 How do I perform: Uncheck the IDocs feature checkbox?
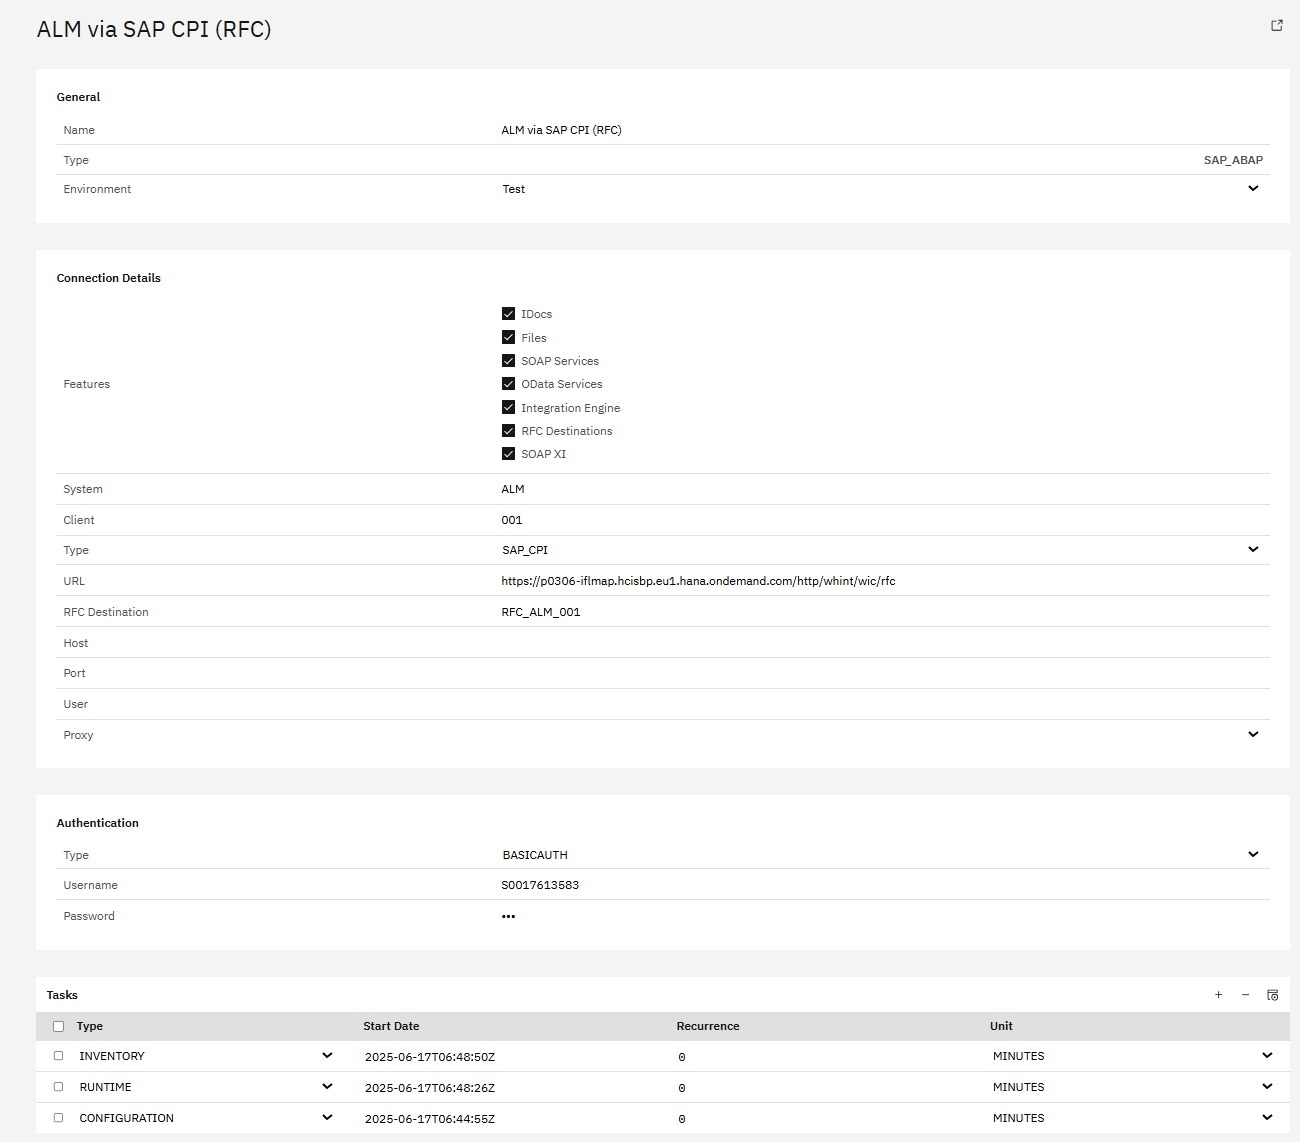point(509,314)
